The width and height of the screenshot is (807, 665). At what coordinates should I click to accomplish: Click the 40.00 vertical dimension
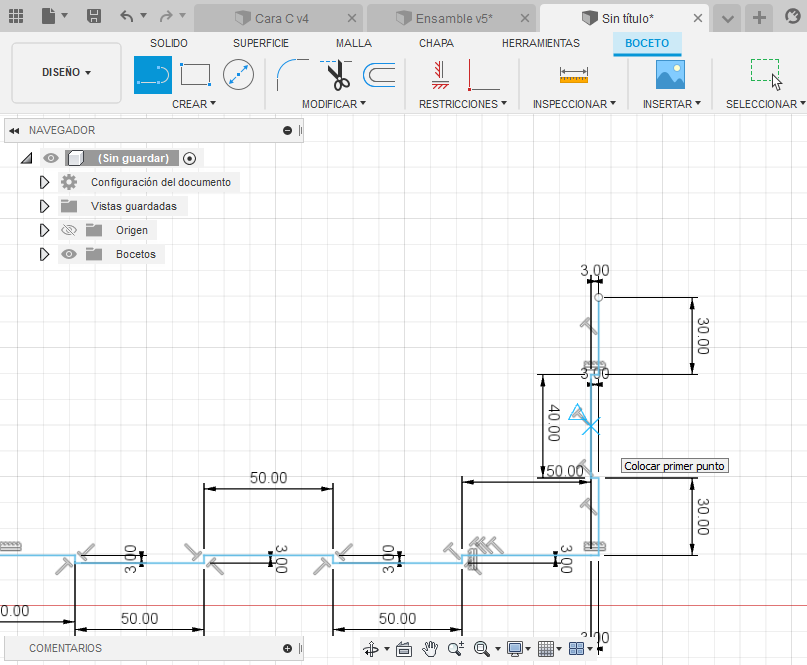tap(553, 423)
